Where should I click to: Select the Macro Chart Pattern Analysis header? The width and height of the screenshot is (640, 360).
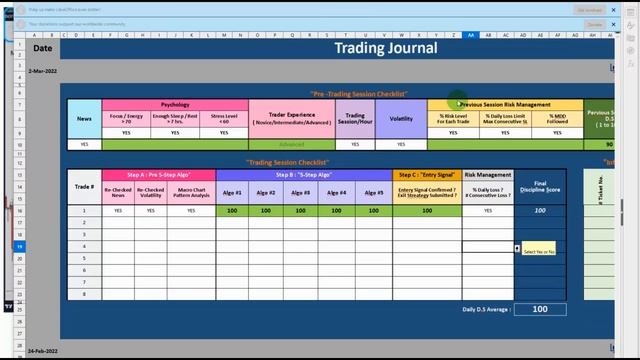click(x=191, y=193)
